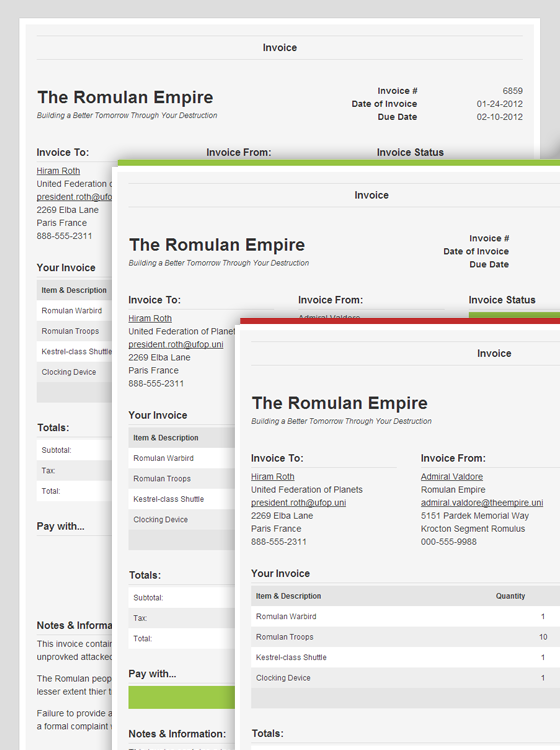Screen dimensions: 560x750
Task: Click 'Item & Description' header in red-topped invoice
Action: [x=288, y=596]
